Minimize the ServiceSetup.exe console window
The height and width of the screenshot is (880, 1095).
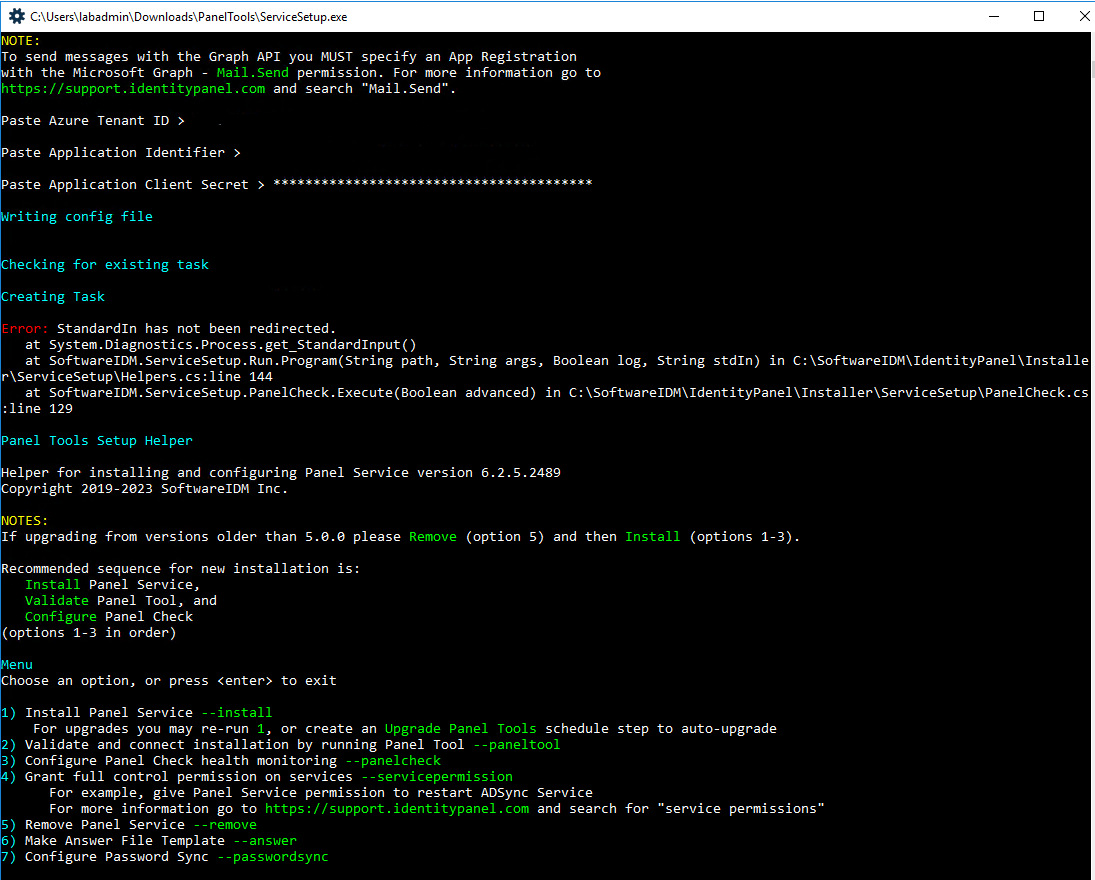coord(994,16)
